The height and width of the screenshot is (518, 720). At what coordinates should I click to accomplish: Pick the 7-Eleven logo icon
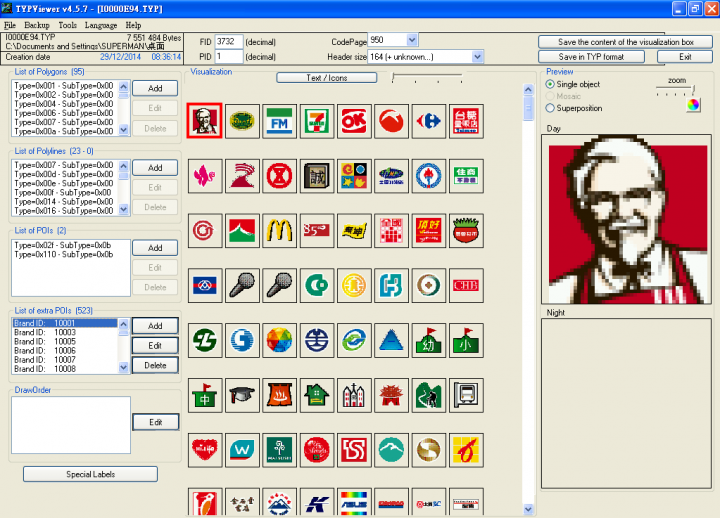[x=316, y=121]
